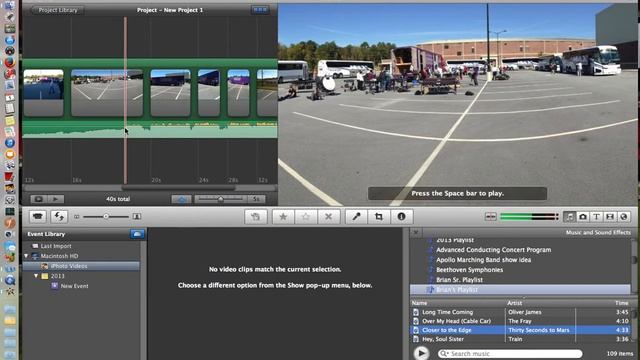Viewport: 640px width, 360px height.
Task: Adjust event clip thumbnail size slider
Action: [106, 217]
